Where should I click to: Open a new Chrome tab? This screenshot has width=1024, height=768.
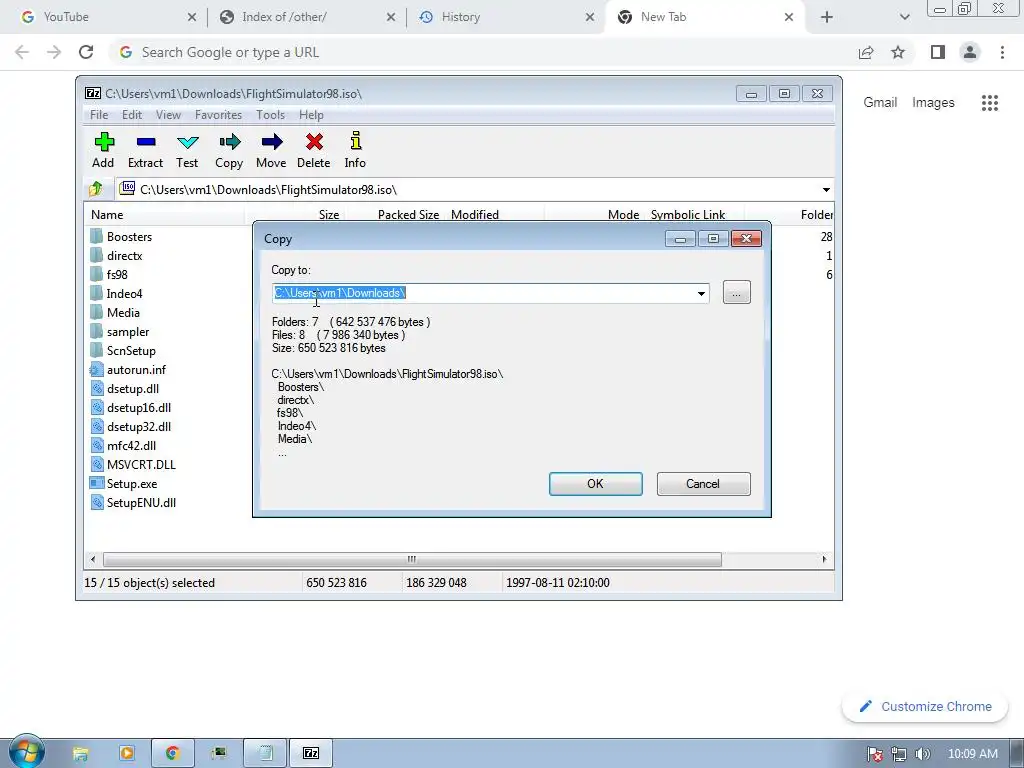point(827,17)
